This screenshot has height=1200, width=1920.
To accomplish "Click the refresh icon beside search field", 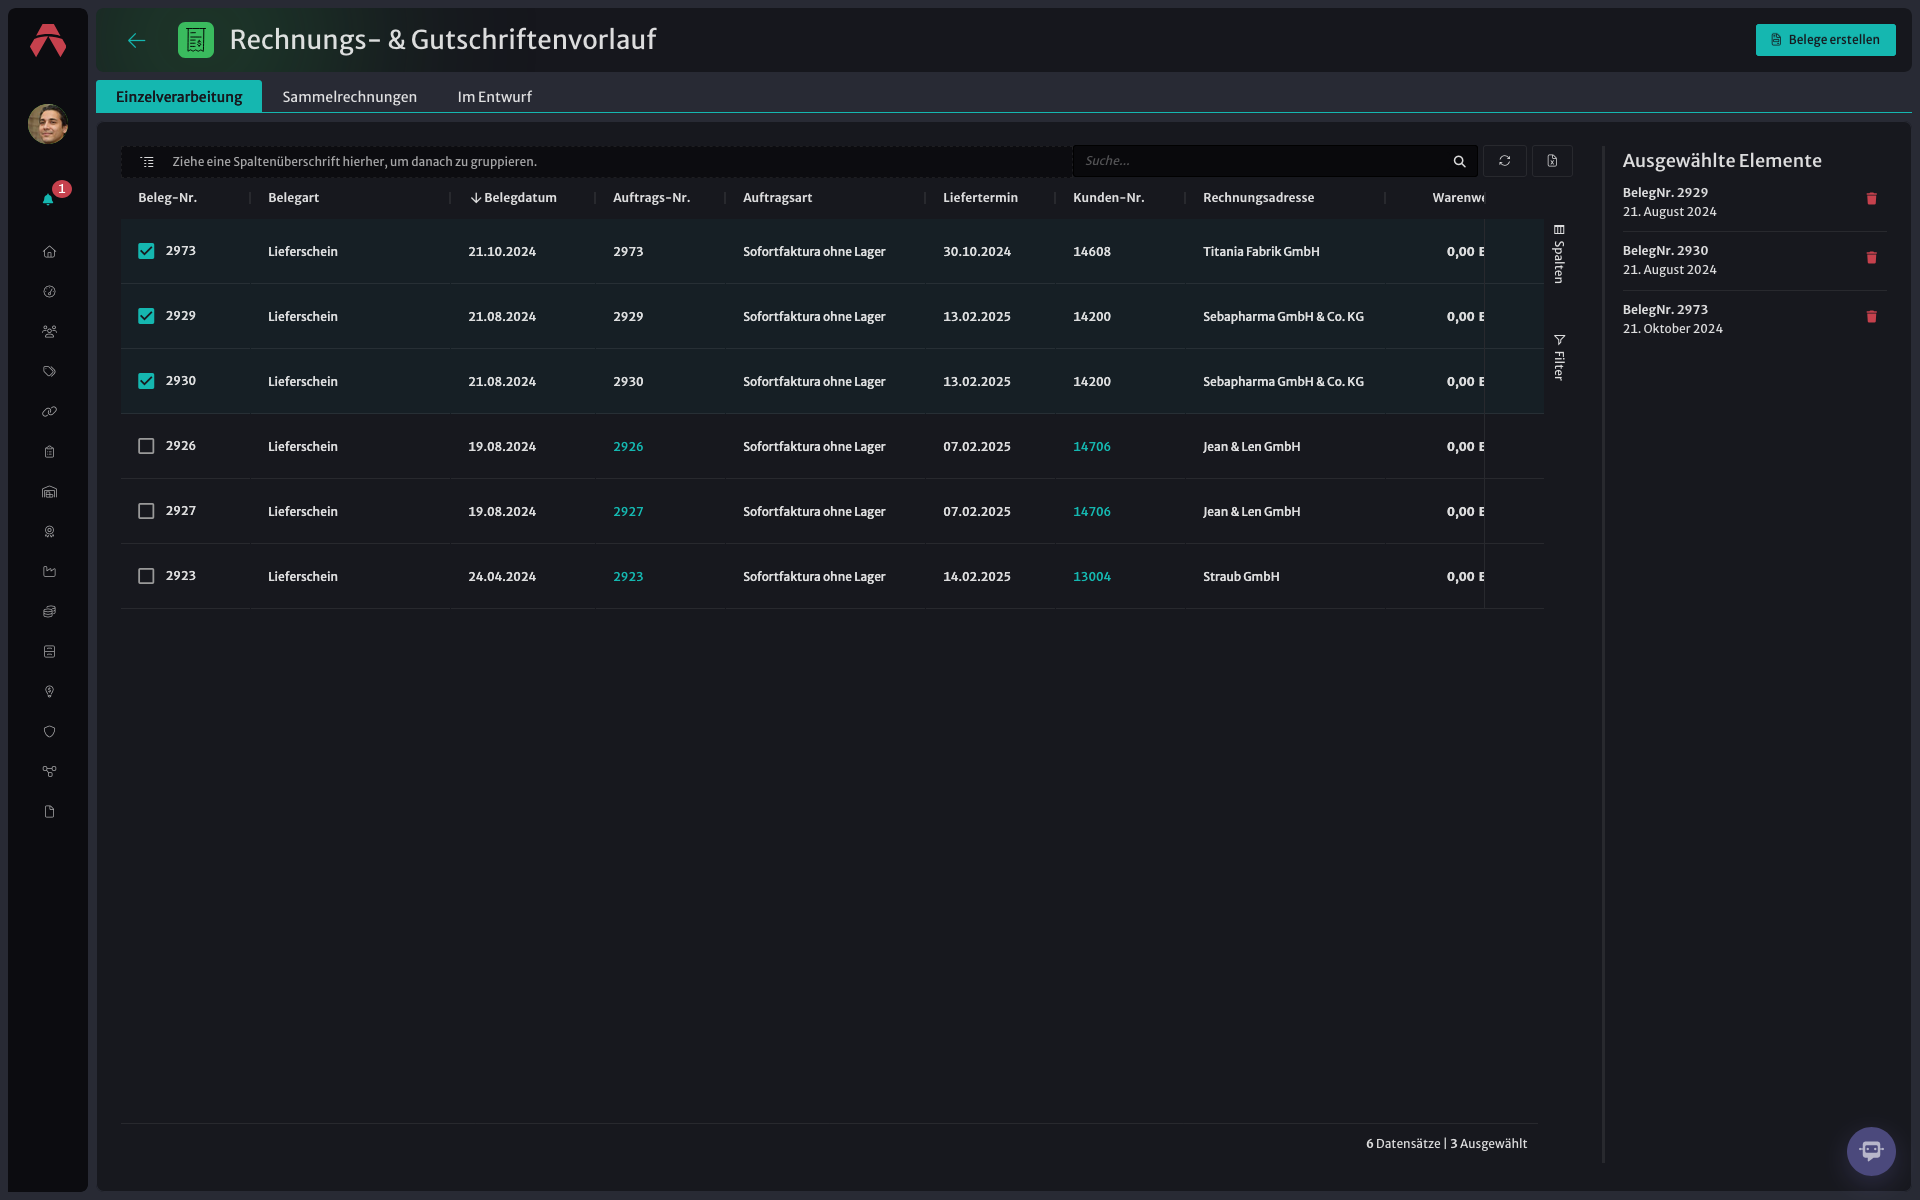I will pos(1504,161).
